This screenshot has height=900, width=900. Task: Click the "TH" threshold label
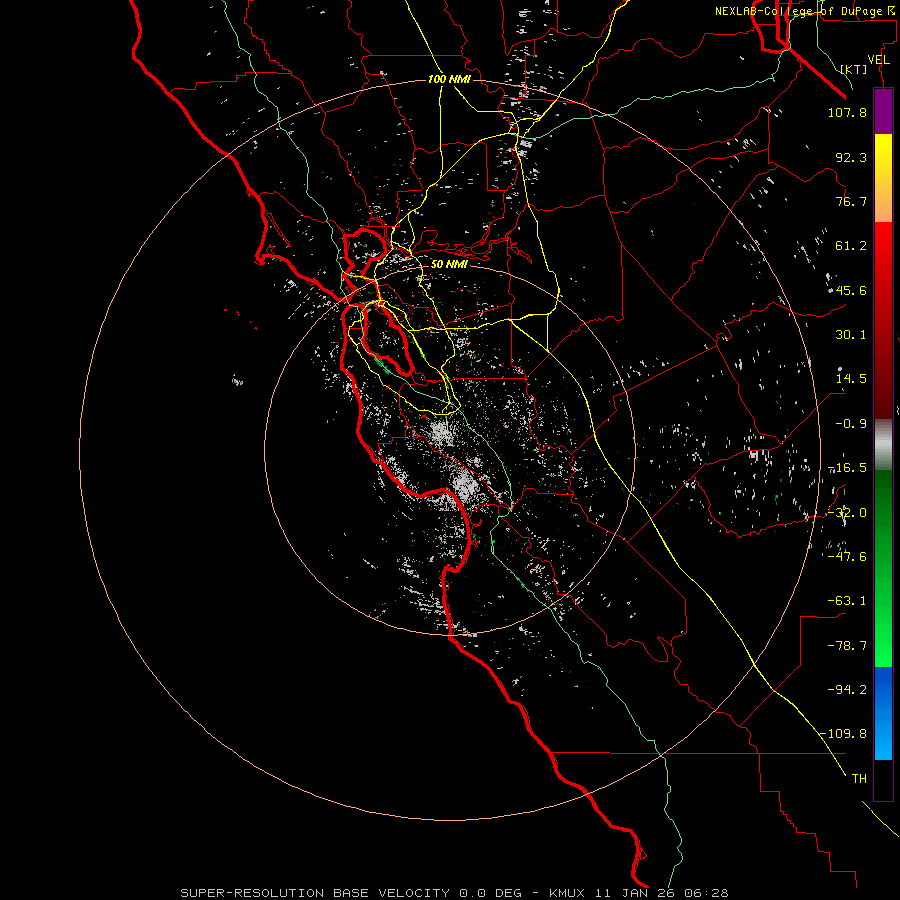tap(859, 779)
